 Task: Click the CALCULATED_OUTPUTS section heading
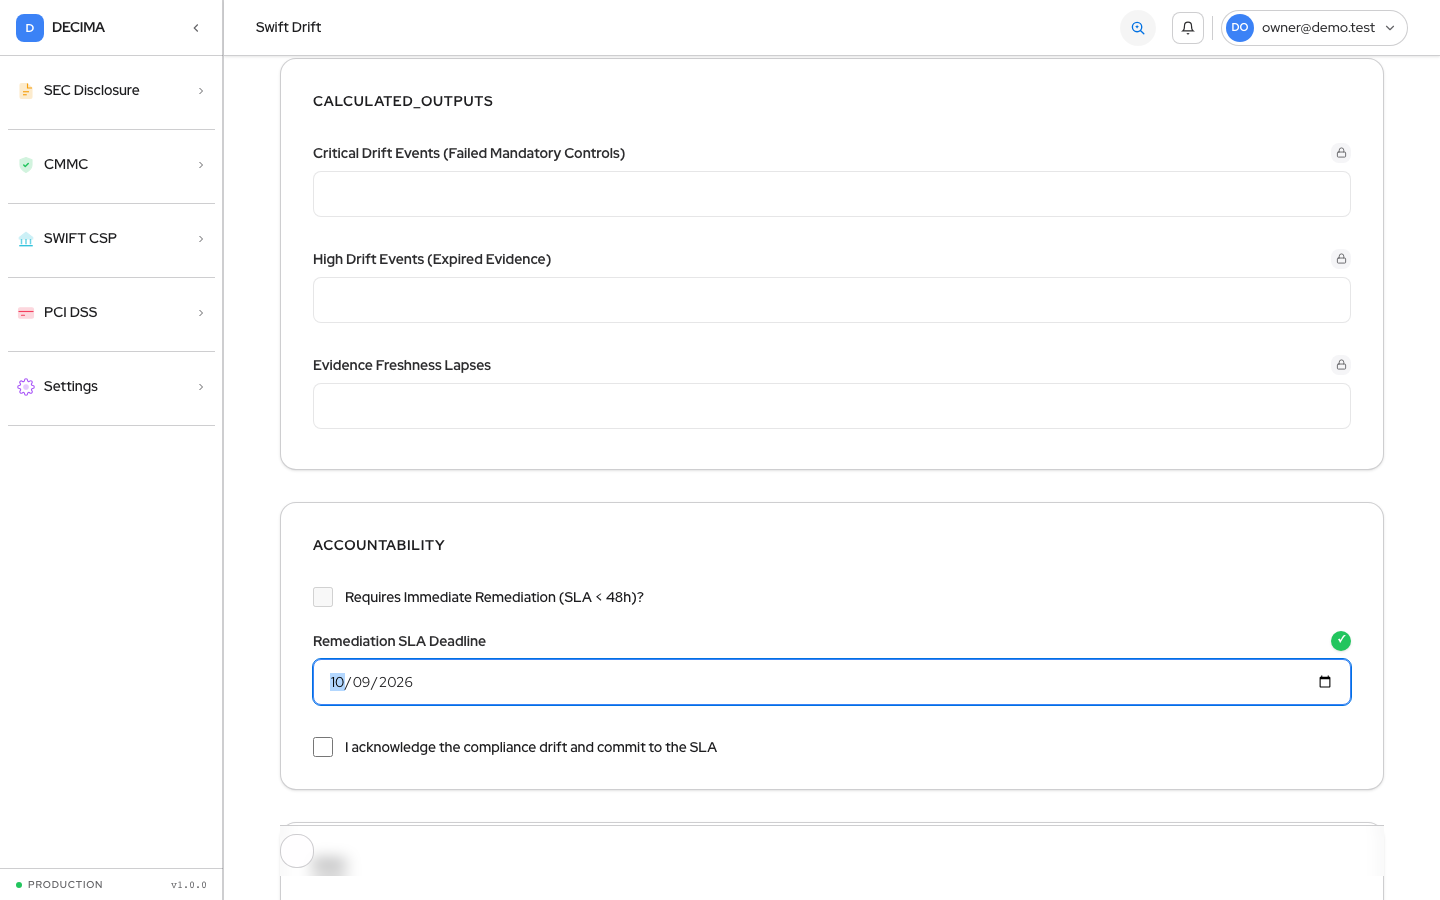click(403, 101)
